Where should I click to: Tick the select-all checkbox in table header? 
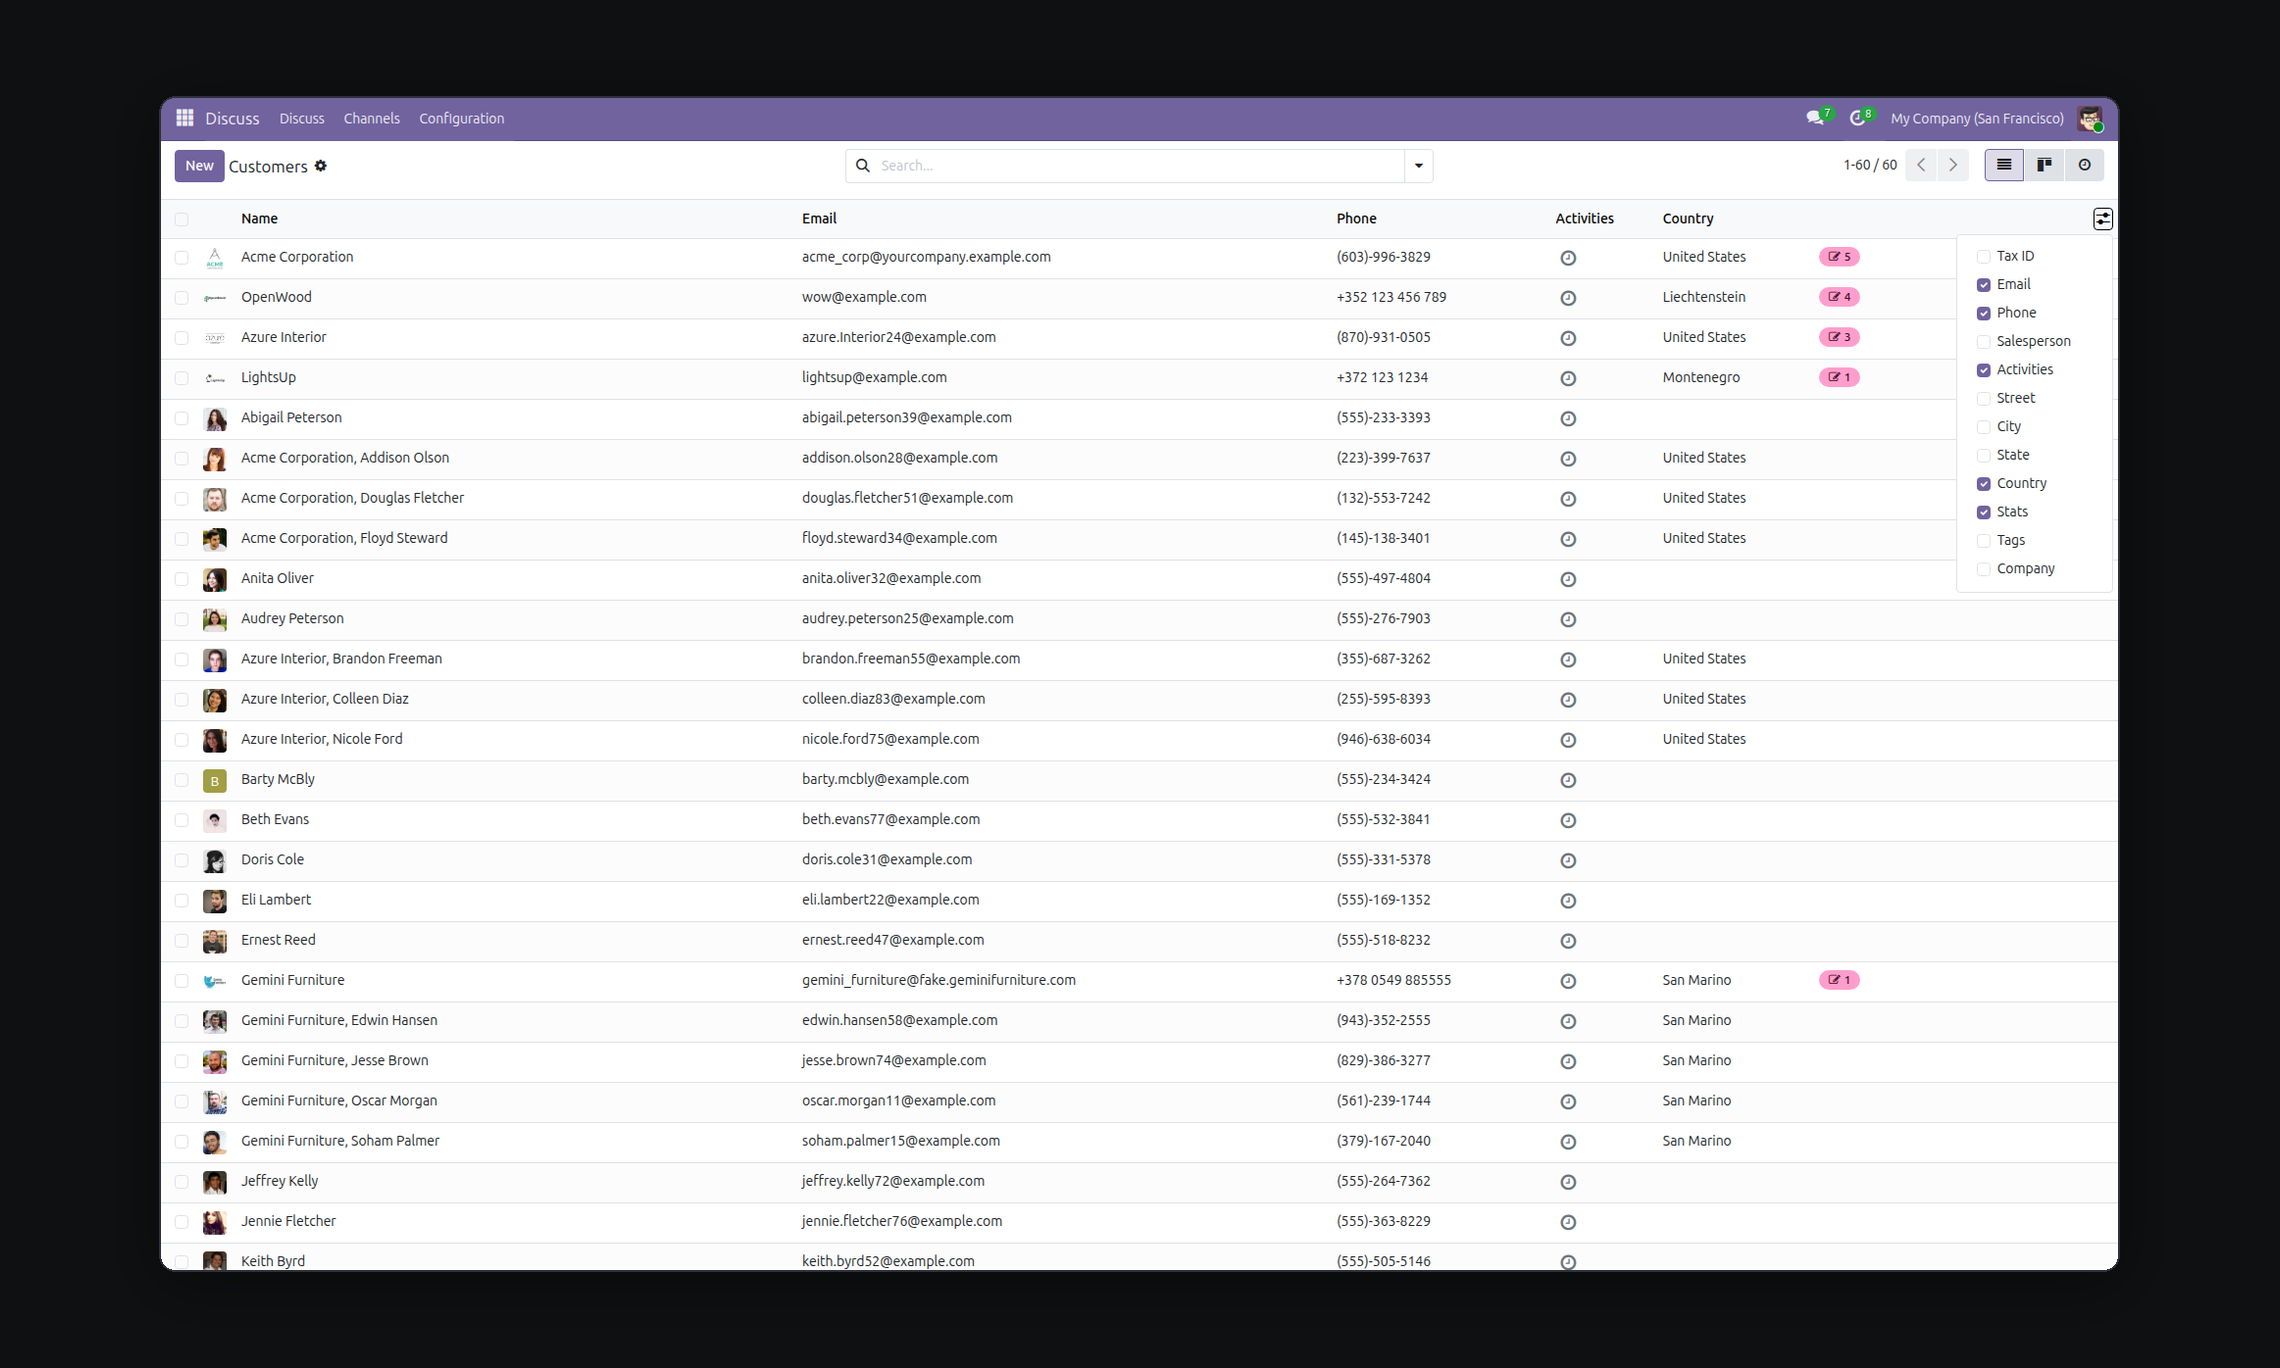pyautogui.click(x=181, y=219)
